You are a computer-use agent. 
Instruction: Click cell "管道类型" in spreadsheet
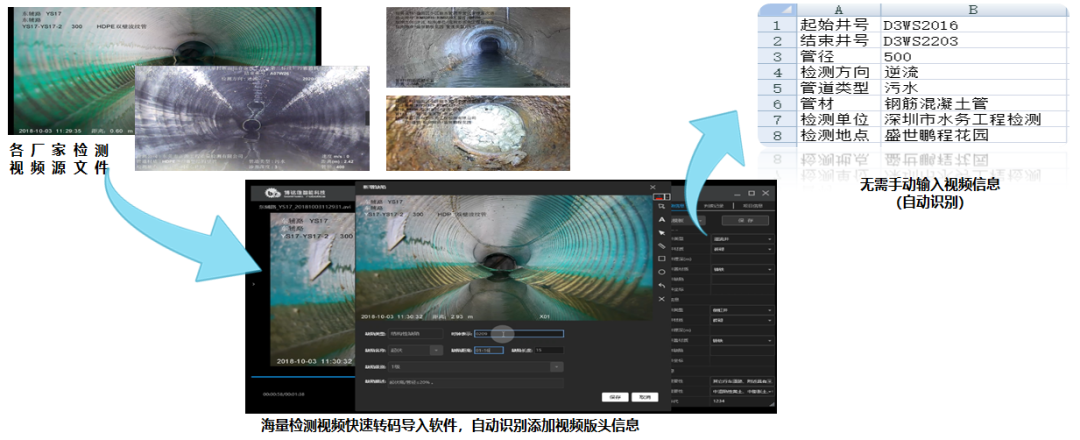pyautogui.click(x=837, y=88)
